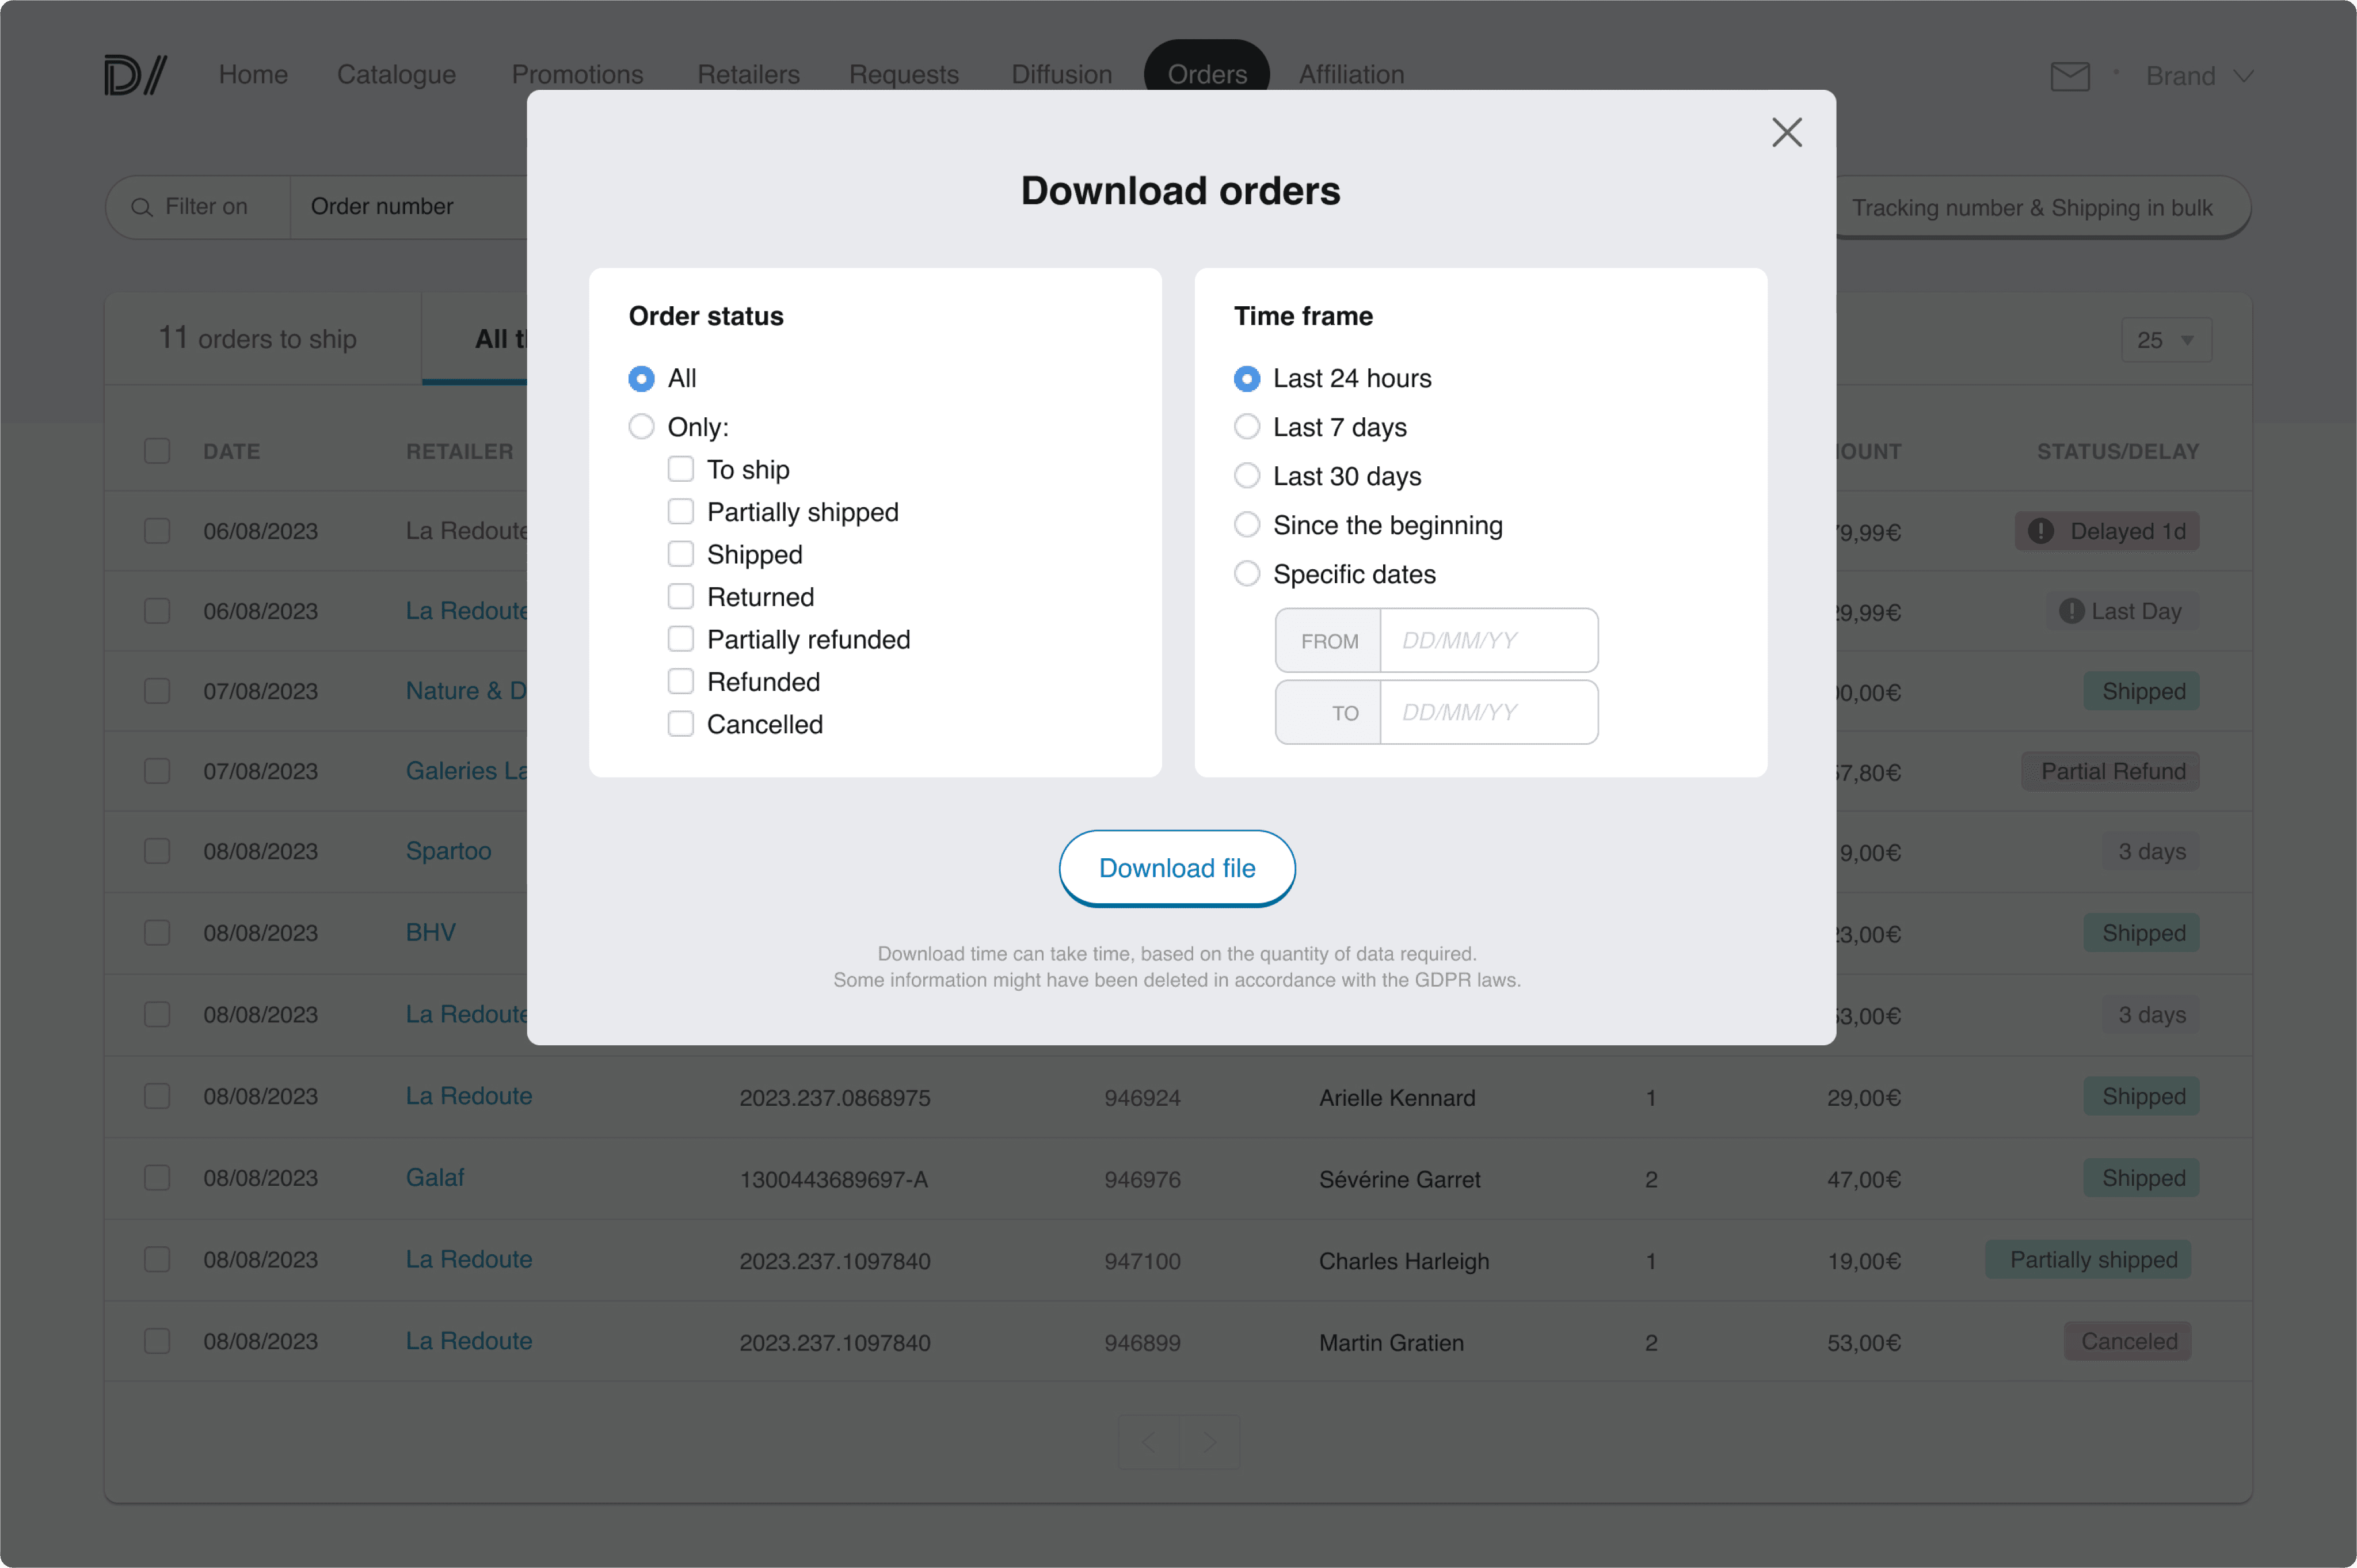Click the Partially shipped status badge
The height and width of the screenshot is (1568, 2357).
(x=2088, y=1260)
